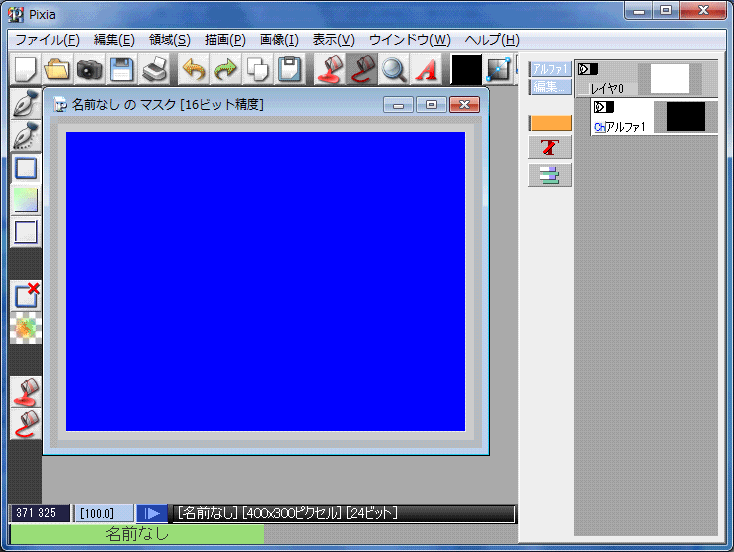Open a file with folder icon

click(58, 69)
